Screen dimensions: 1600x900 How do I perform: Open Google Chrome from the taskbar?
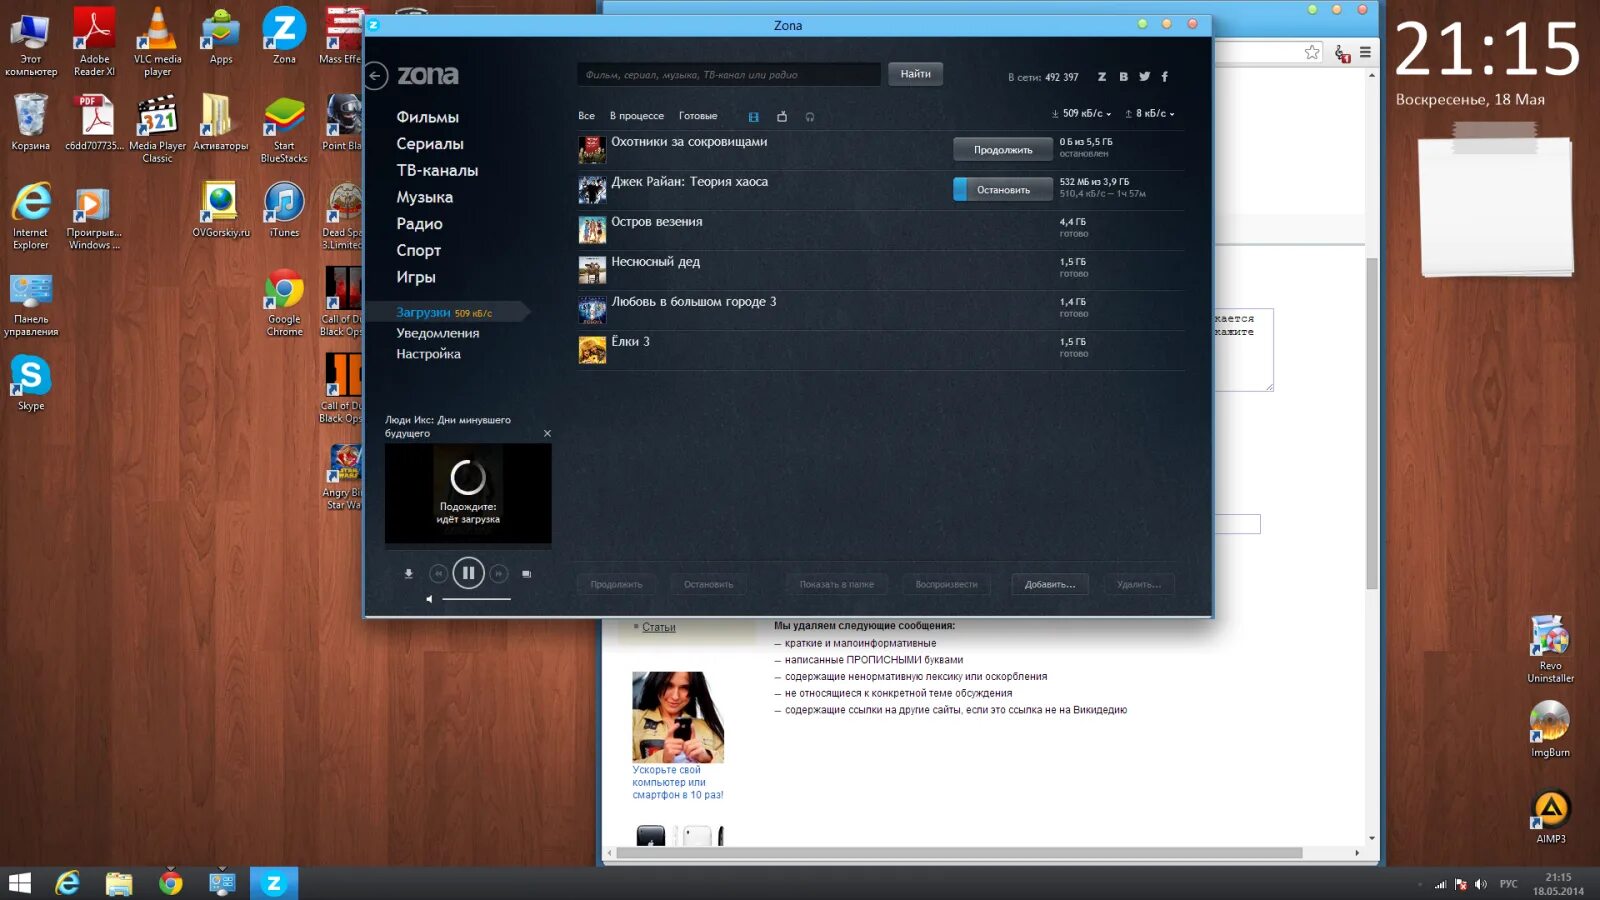[171, 883]
